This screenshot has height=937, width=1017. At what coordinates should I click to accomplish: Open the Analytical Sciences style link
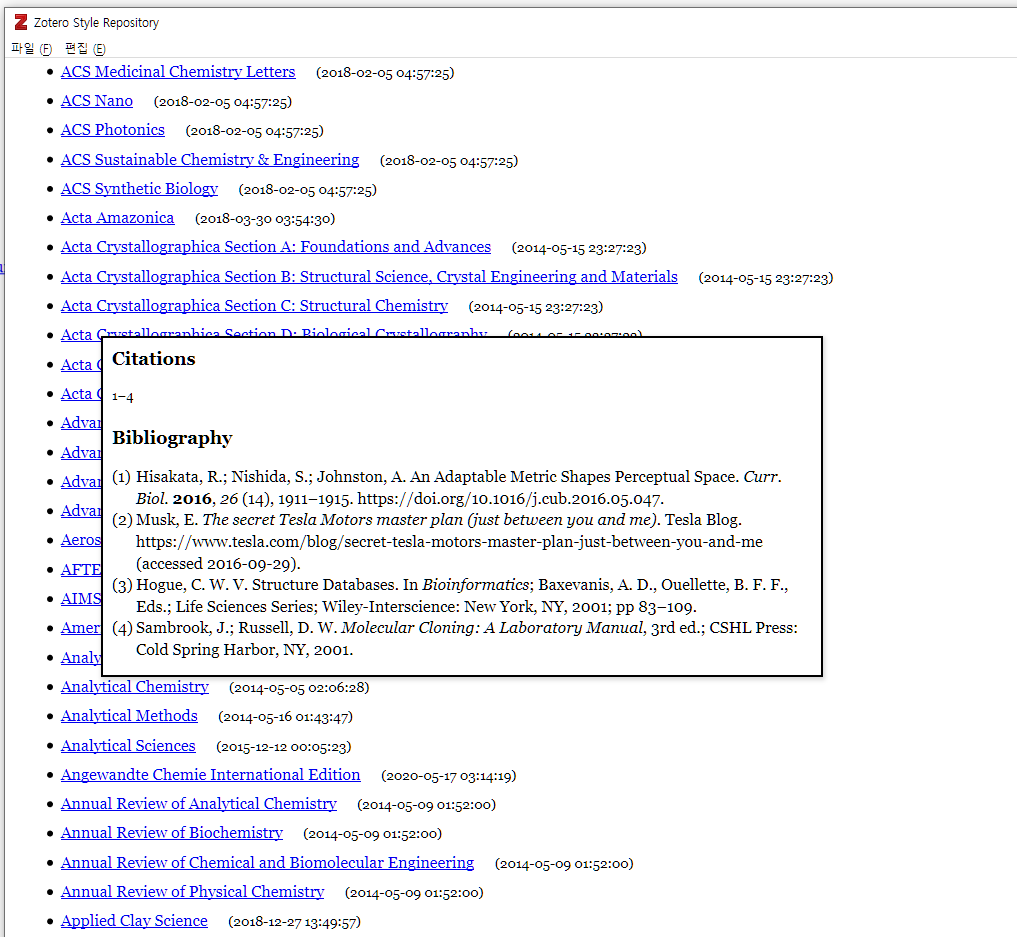coord(128,746)
